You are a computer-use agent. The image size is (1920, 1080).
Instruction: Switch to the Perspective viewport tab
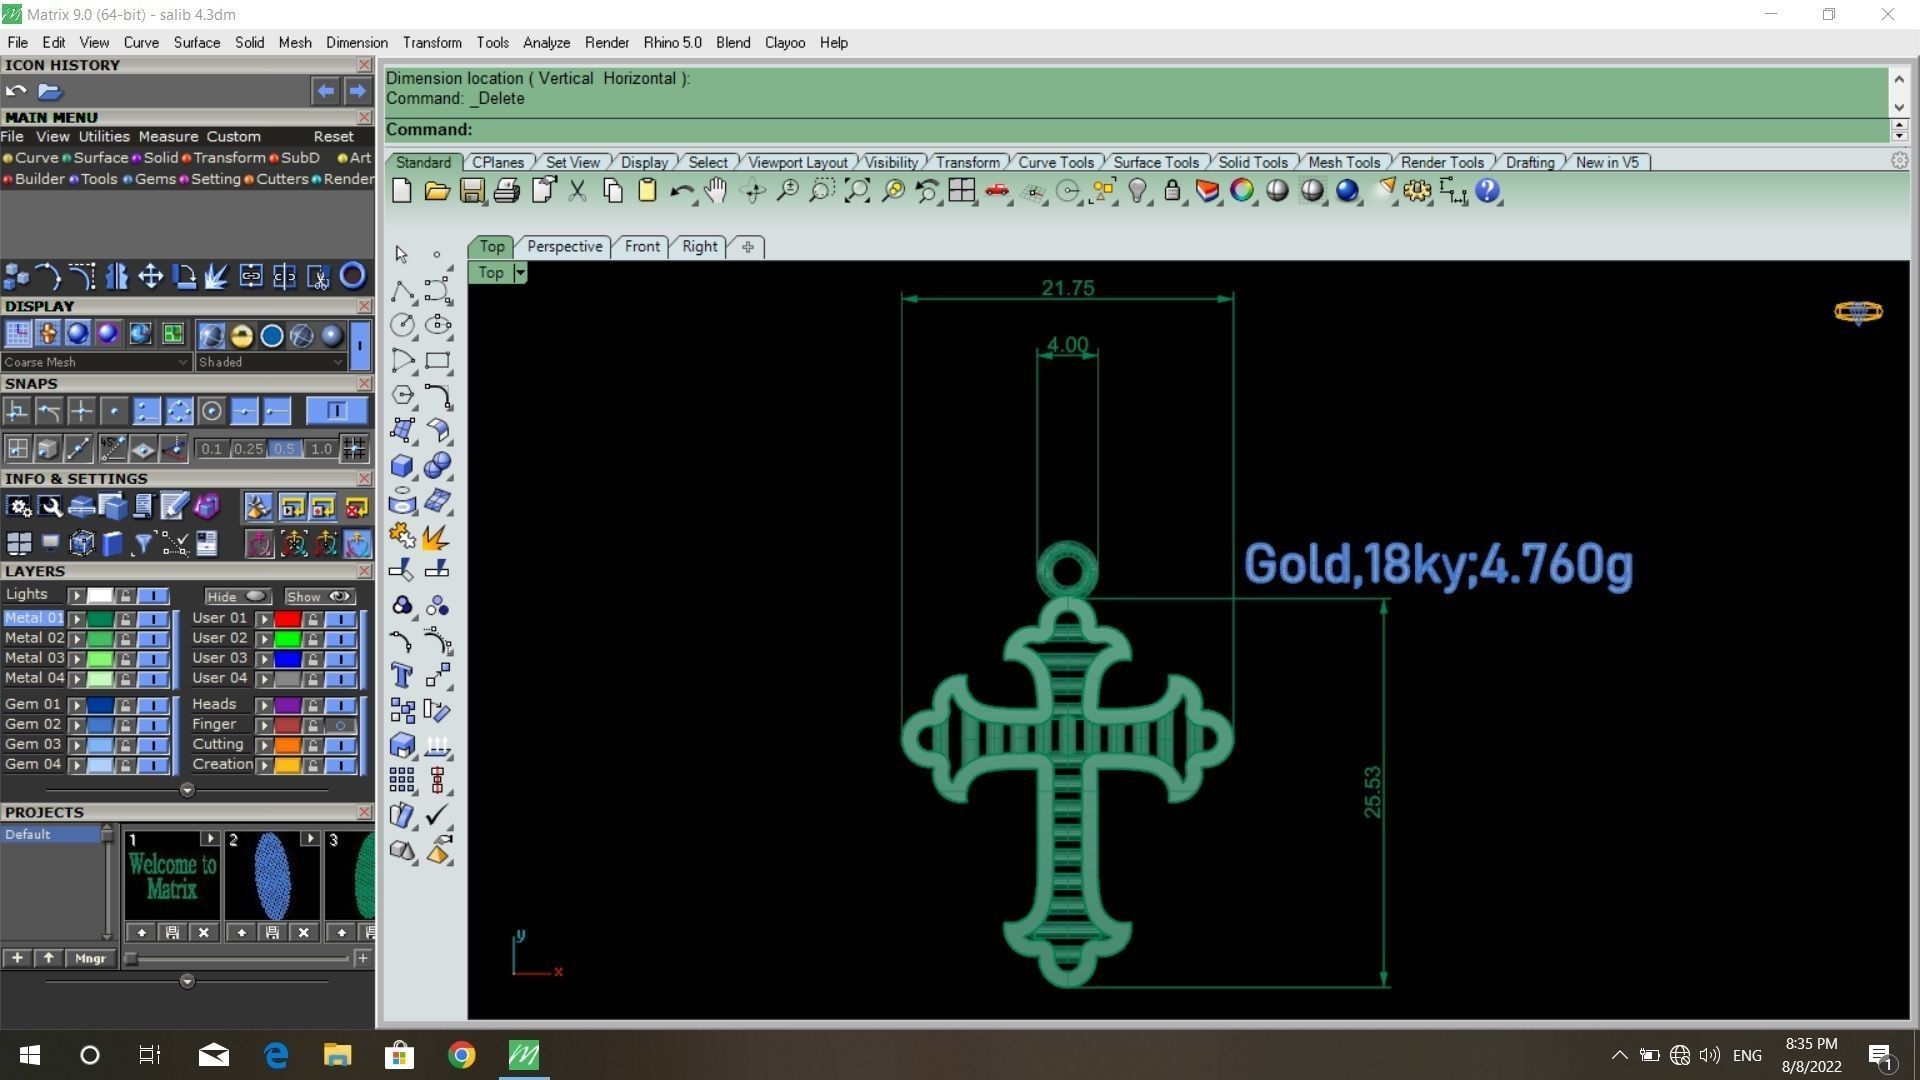(x=564, y=246)
